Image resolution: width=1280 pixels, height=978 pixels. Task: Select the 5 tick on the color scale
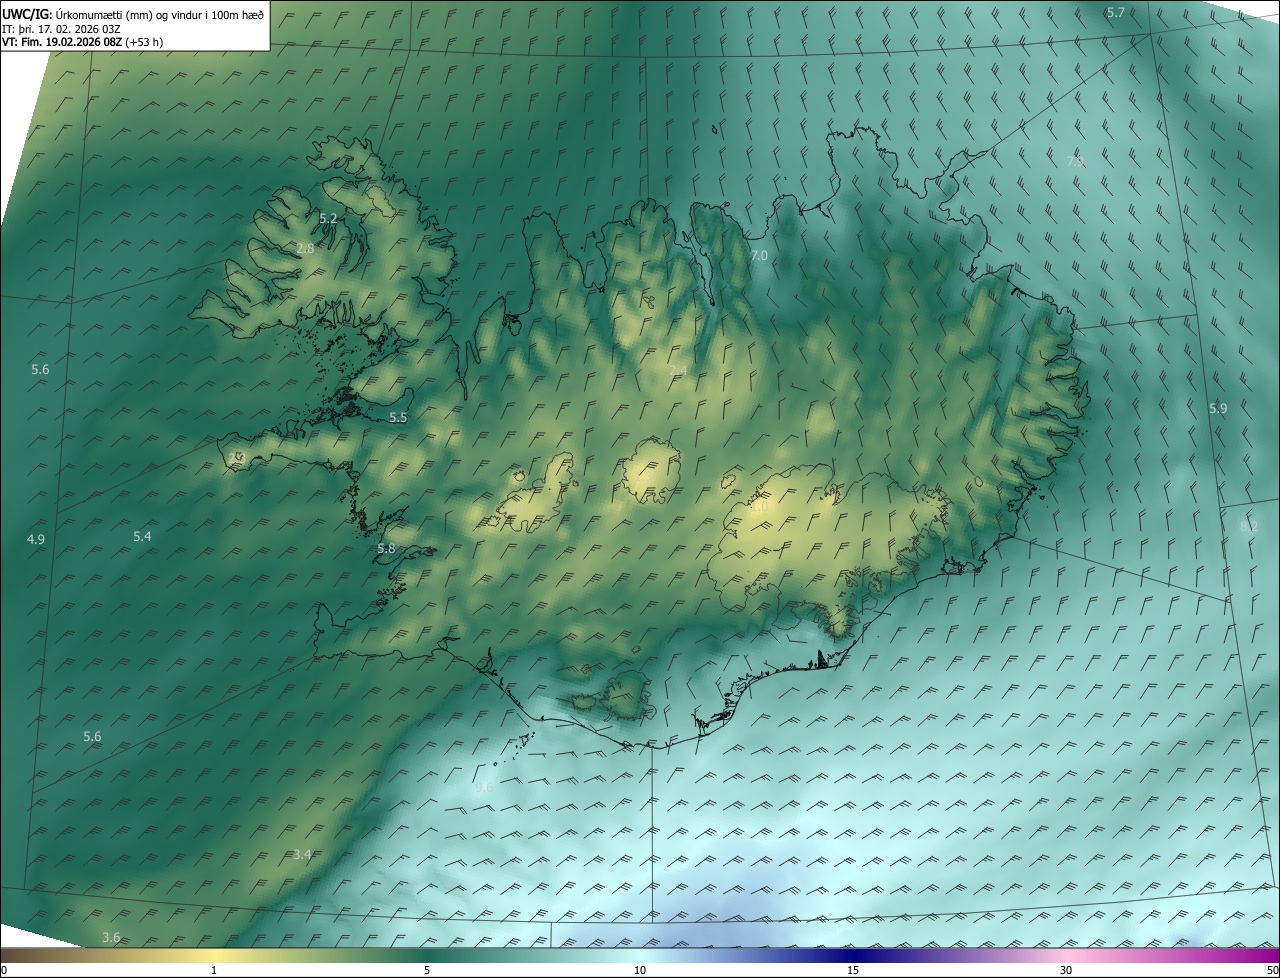click(x=427, y=970)
